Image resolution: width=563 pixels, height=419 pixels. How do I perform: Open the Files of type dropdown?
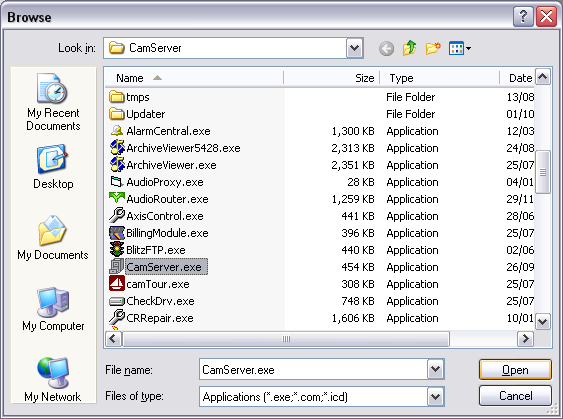[x=435, y=396]
